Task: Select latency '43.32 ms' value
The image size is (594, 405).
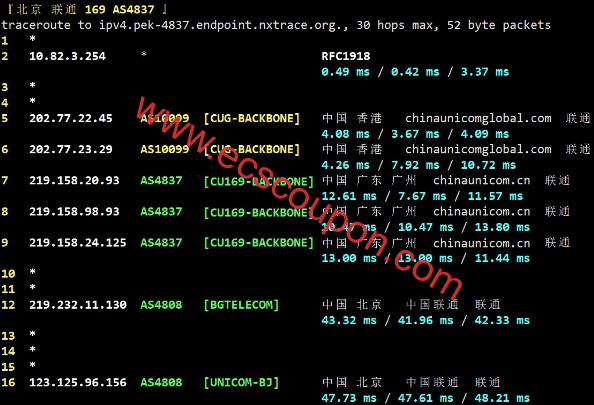Action: tap(349, 321)
